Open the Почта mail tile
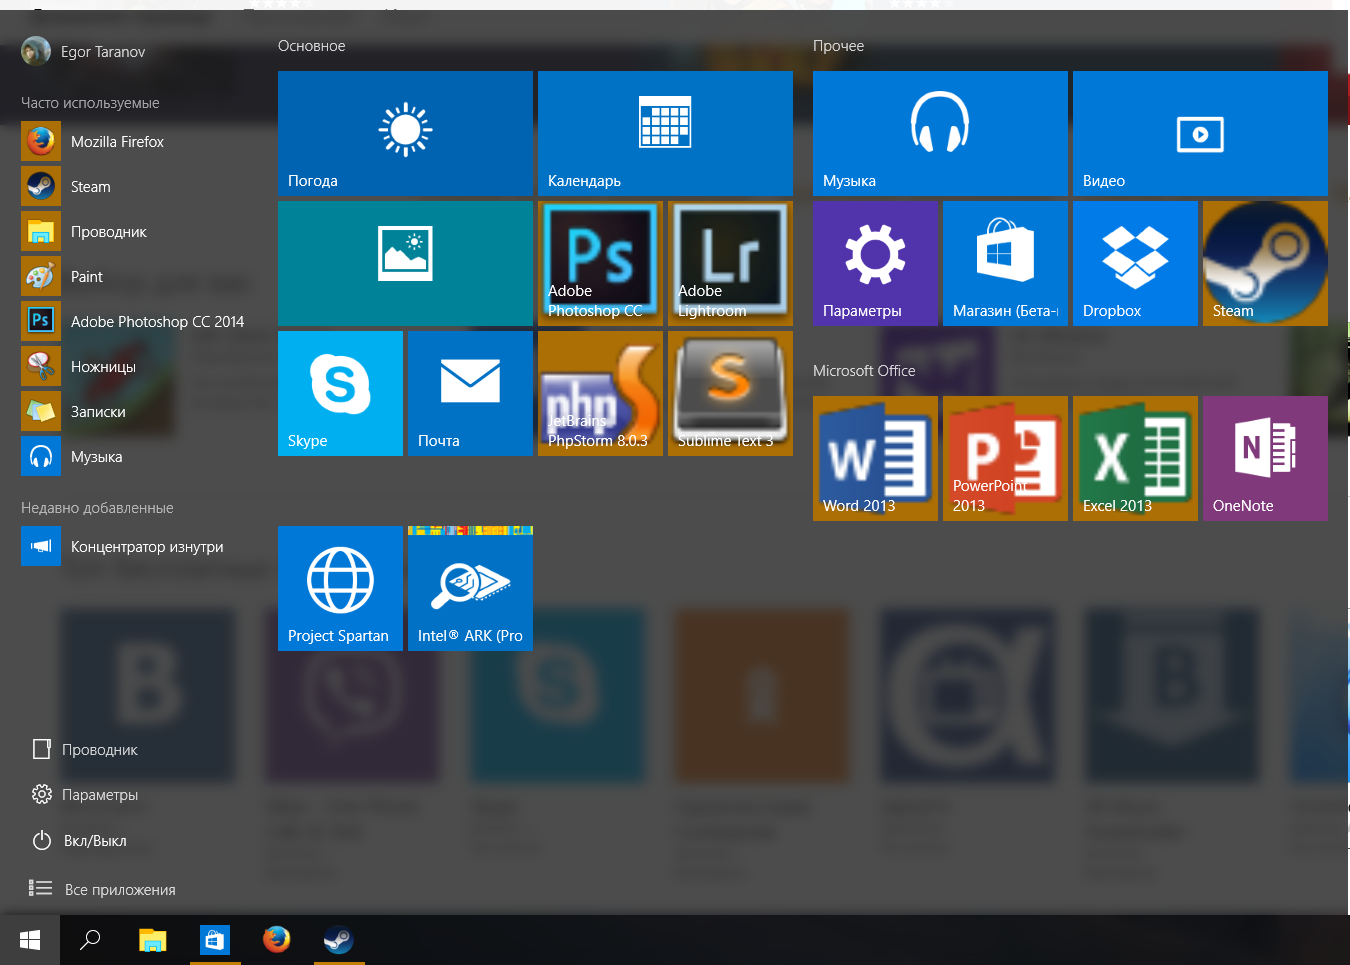This screenshot has height=965, width=1350. (x=470, y=393)
